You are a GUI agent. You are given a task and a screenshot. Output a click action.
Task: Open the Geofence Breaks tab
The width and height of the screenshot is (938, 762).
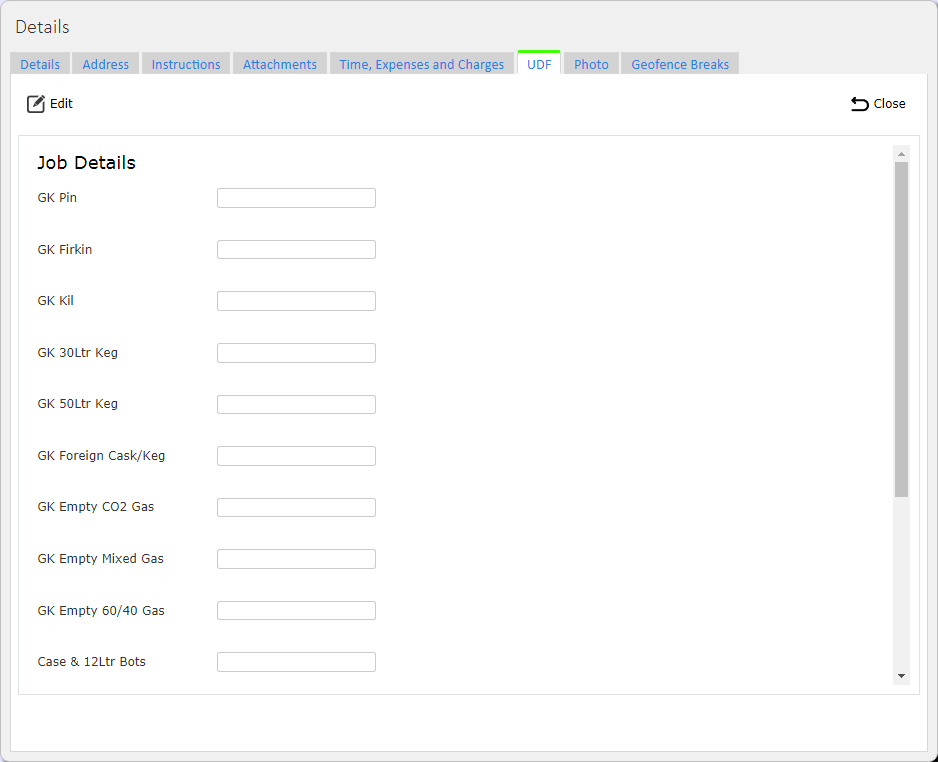coord(680,64)
